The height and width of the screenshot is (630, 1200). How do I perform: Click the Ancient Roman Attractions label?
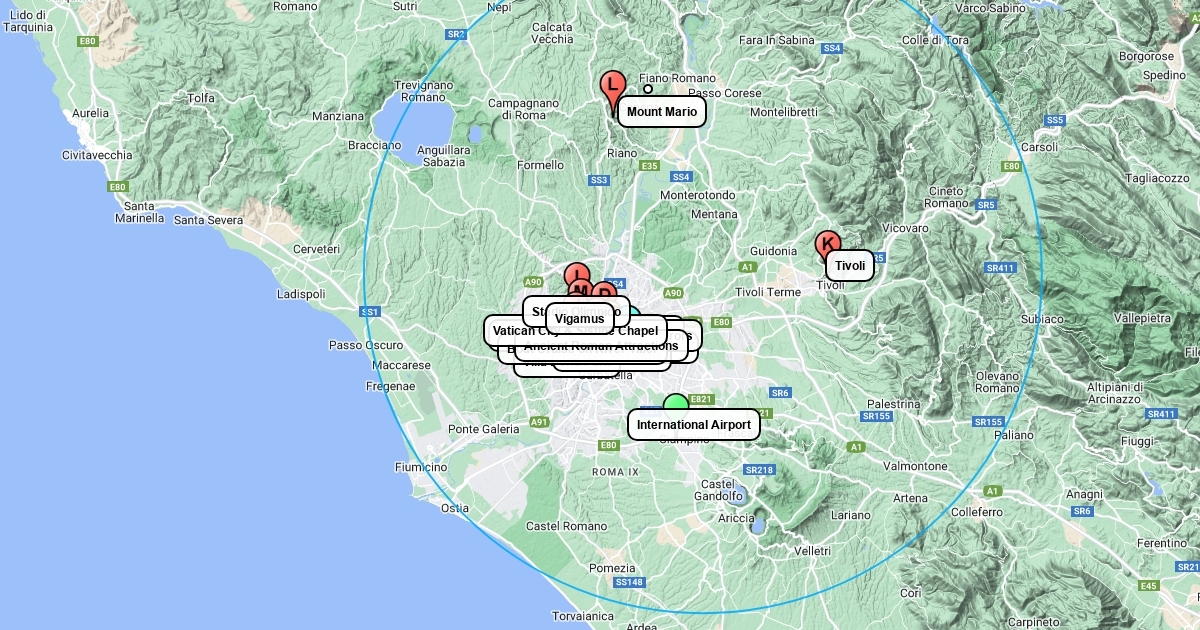pyautogui.click(x=601, y=345)
